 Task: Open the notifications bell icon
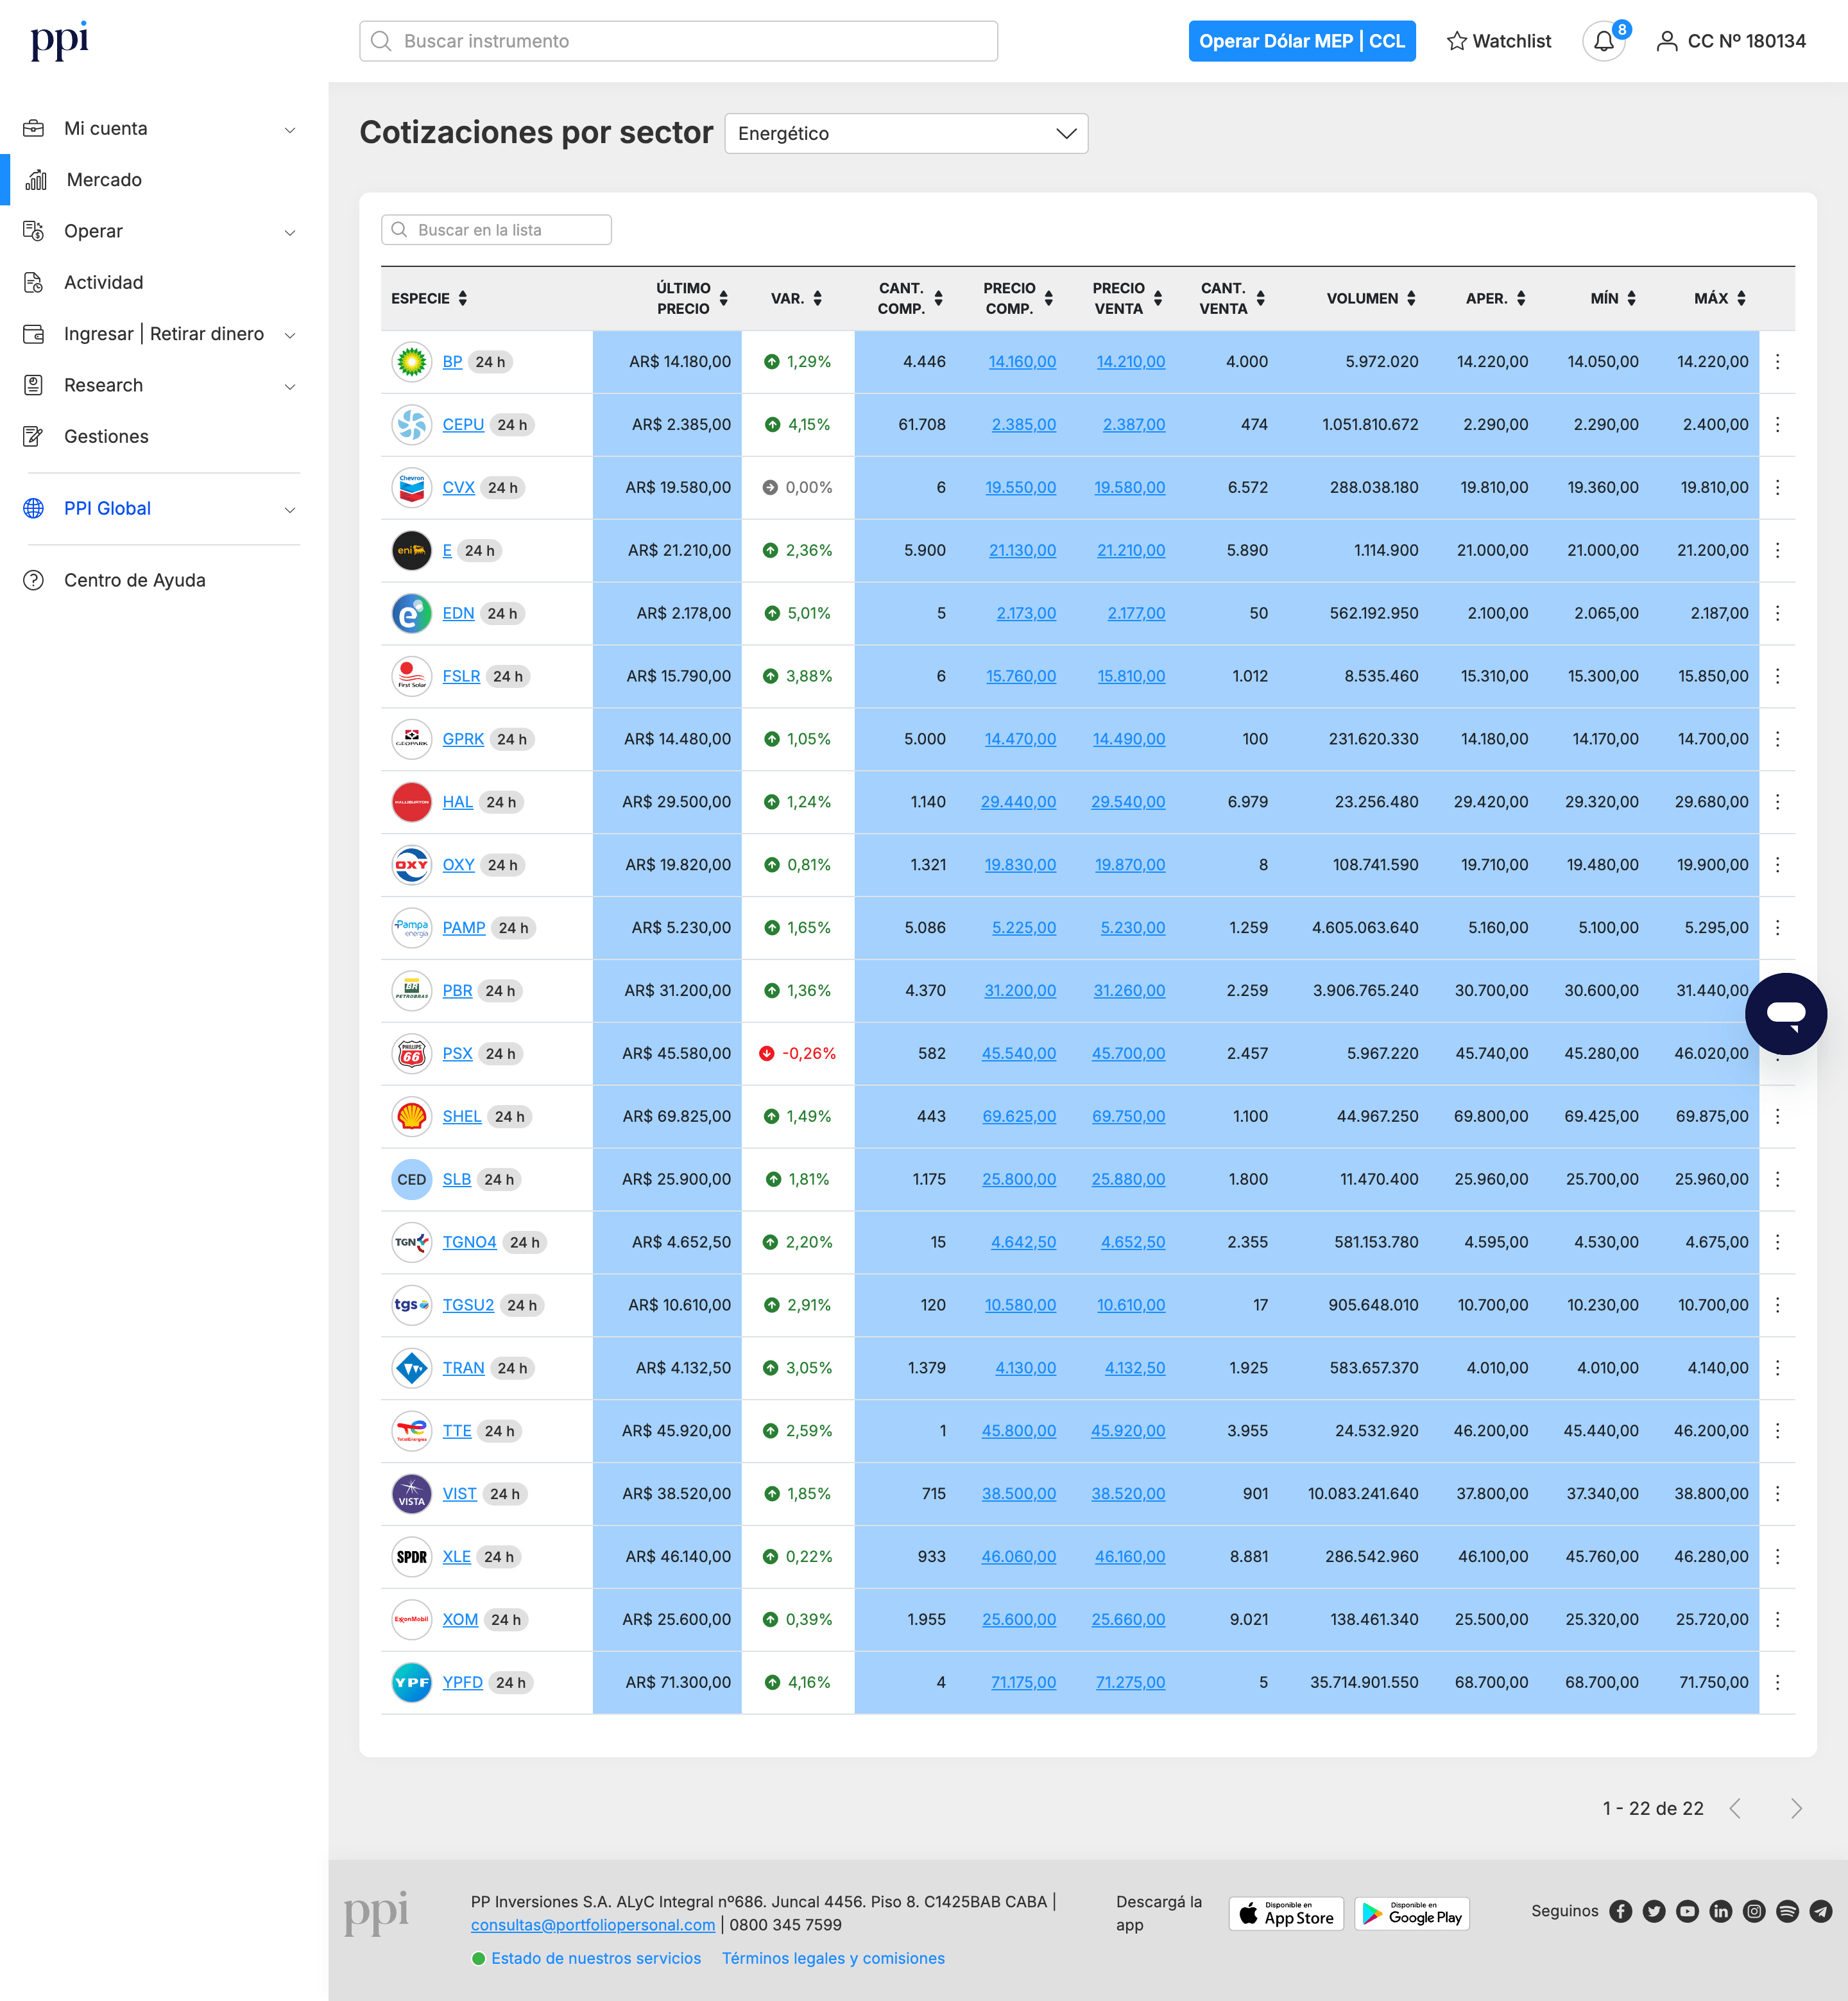click(x=1603, y=41)
